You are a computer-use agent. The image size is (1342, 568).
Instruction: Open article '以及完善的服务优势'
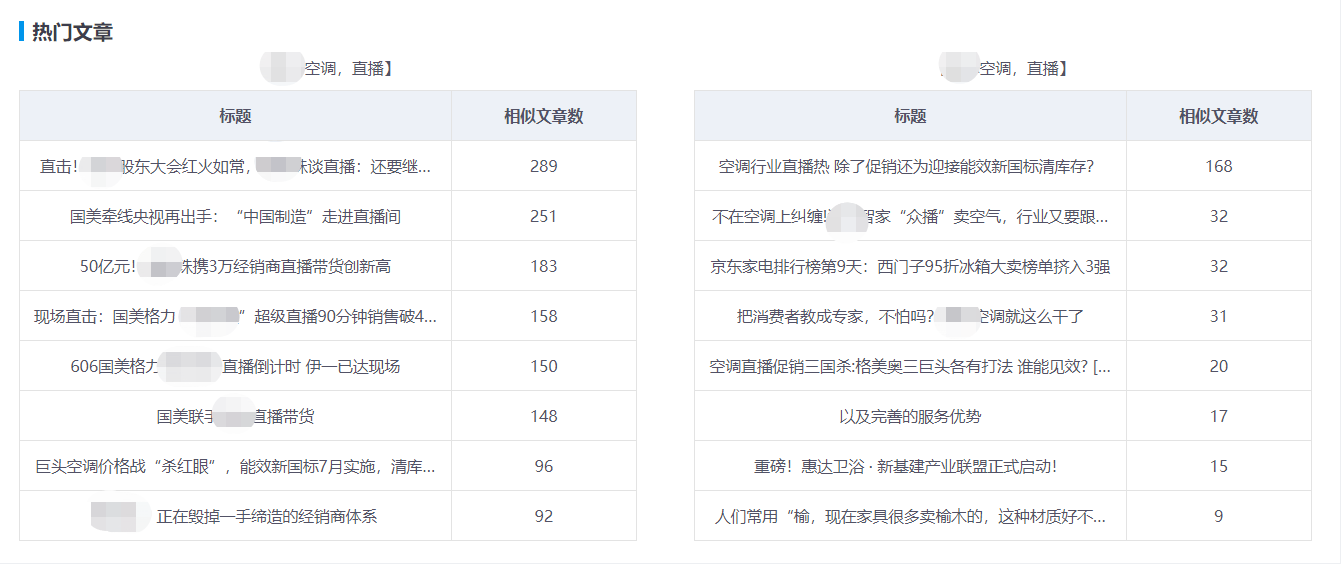910,416
